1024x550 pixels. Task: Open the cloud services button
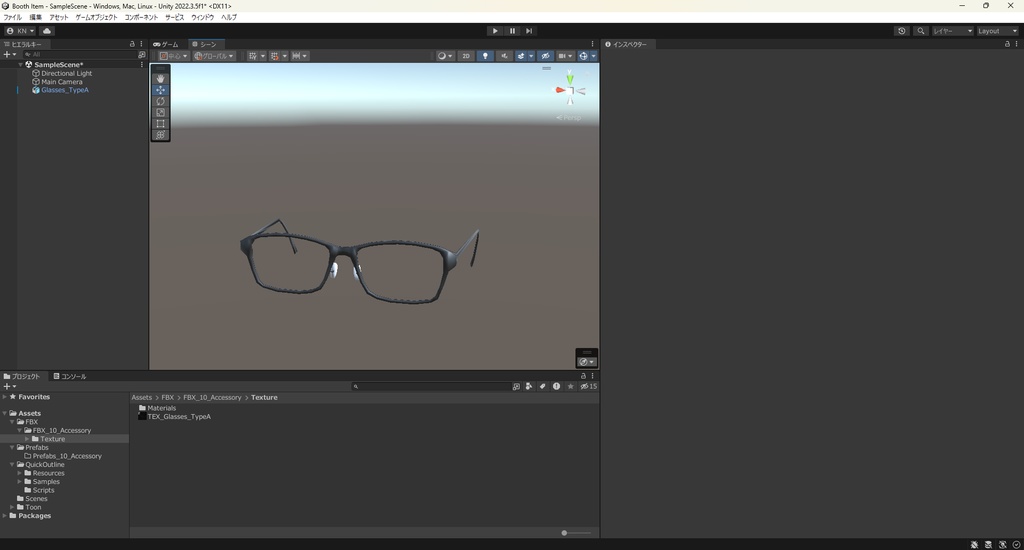tap(47, 31)
